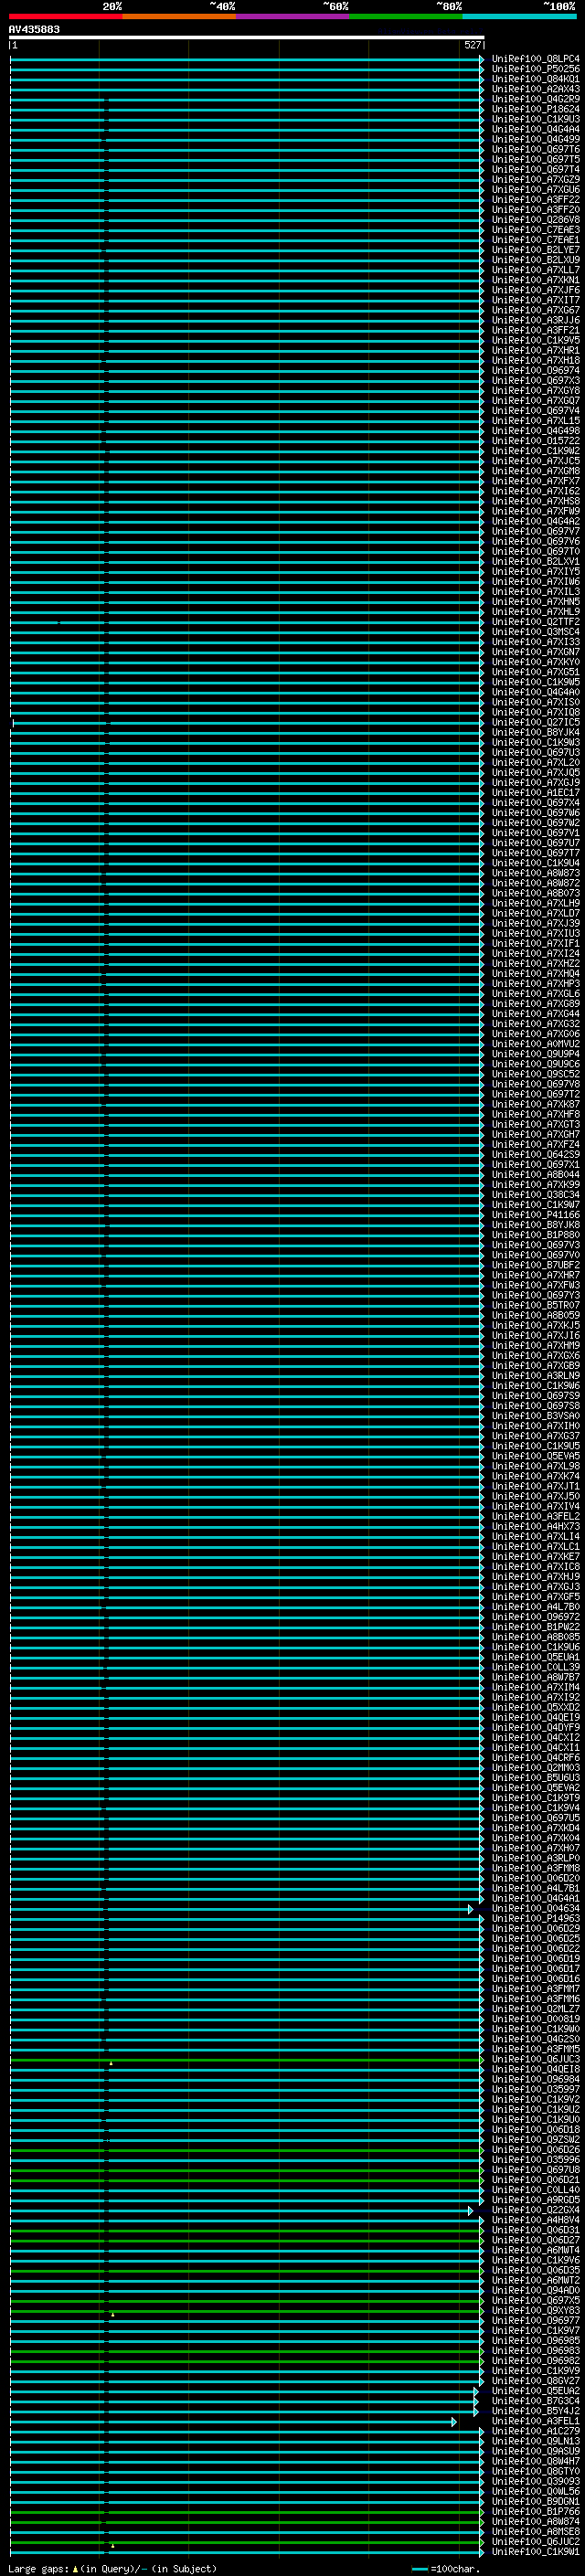Select hit UniRef100_B3VSA0
Screen dimensions: 585x2576
click(x=535, y=1416)
